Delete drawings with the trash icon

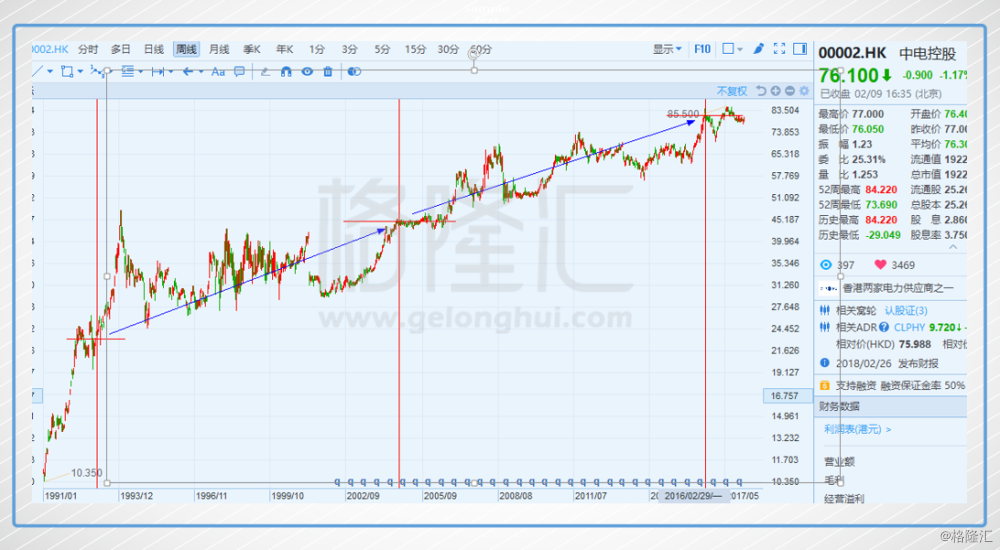point(328,71)
